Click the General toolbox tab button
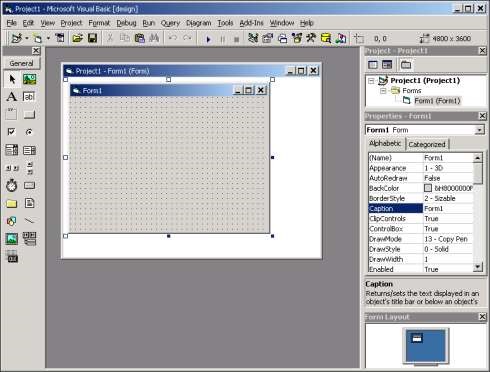The image size is (490, 372). tap(21, 63)
